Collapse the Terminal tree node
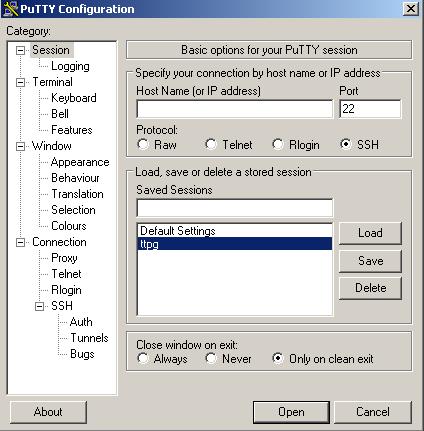 click(x=21, y=82)
